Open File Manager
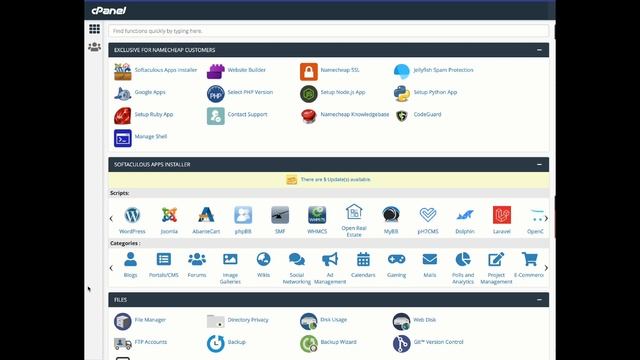This screenshot has width=640, height=360. (x=140, y=321)
